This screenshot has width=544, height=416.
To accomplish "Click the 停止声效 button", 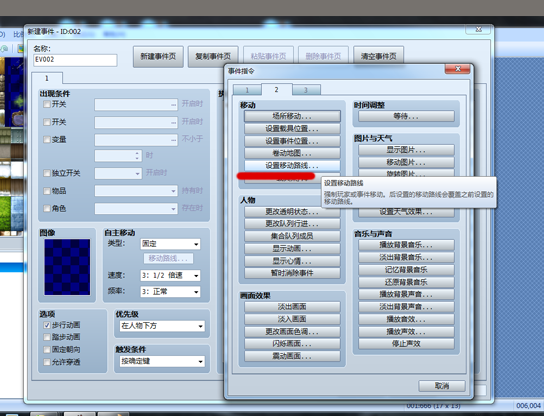I will click(x=406, y=344).
